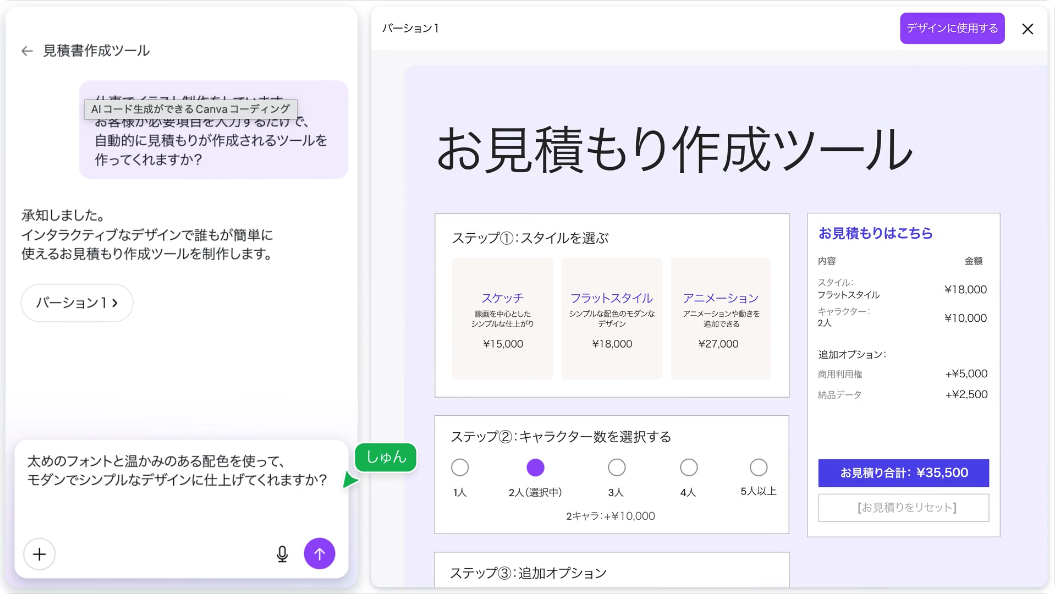Image resolution: width=1056 pixels, height=596 pixels.
Task: Open the バージョン1 chevron button in chat
Action: point(77,302)
